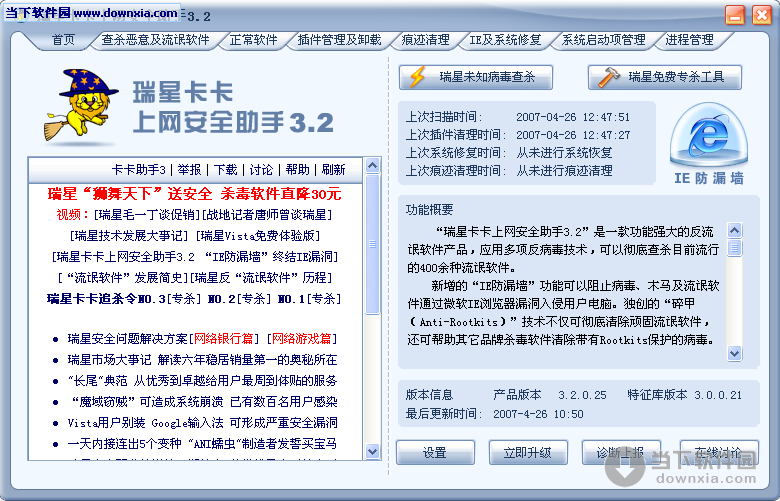This screenshot has width=780, height=501.
Task: Switch to 查杀恶意及流氓软件 tab
Action: coord(155,40)
